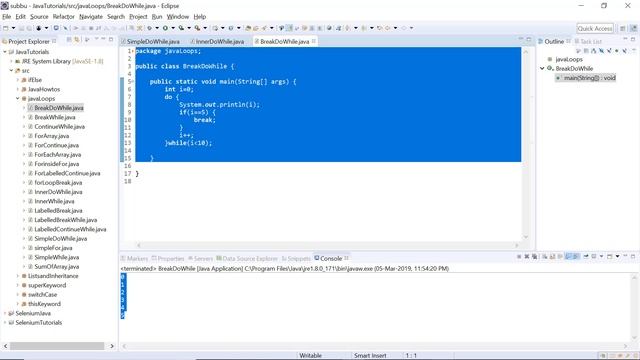This screenshot has width=640, height=360.
Task: Click the Java perspective icon
Action: tap(633, 29)
